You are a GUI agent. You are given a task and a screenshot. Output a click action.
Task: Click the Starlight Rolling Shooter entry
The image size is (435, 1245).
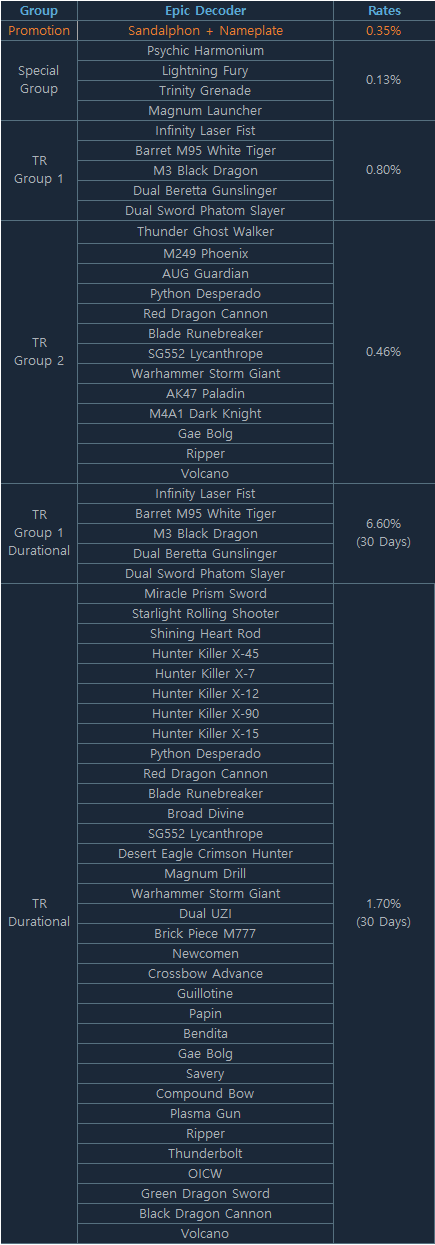[205, 614]
